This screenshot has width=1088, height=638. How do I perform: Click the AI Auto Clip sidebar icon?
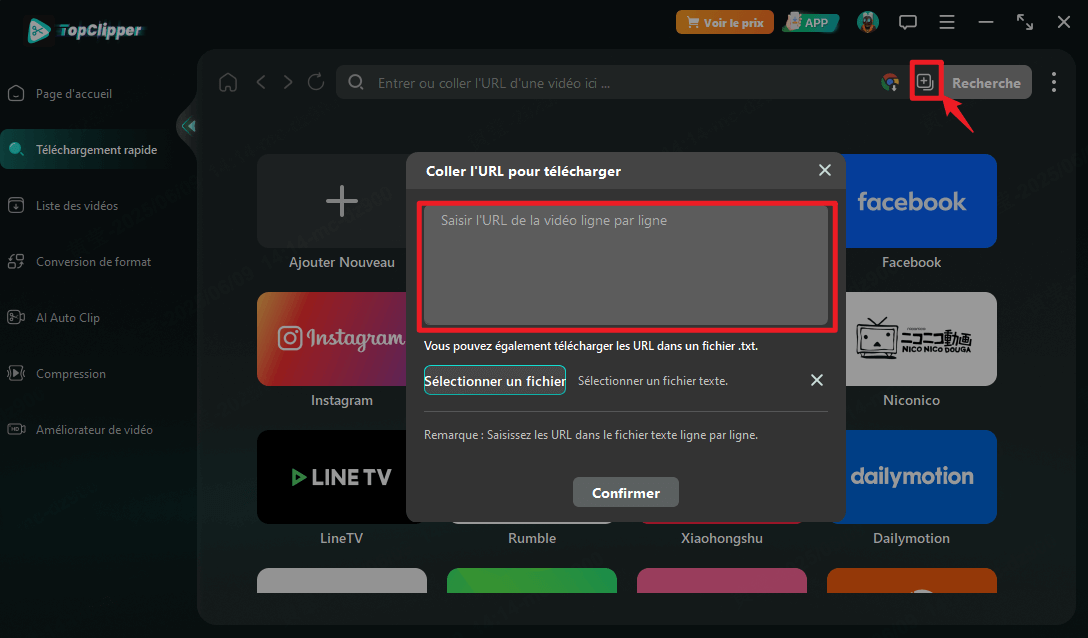[16, 317]
